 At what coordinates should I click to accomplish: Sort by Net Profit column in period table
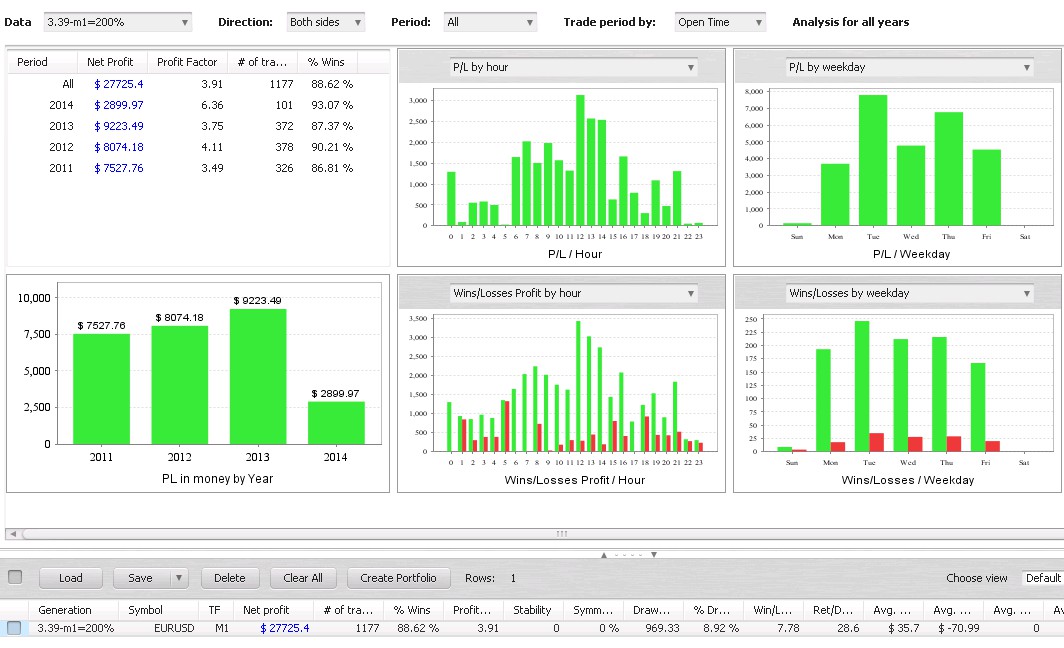coord(111,62)
